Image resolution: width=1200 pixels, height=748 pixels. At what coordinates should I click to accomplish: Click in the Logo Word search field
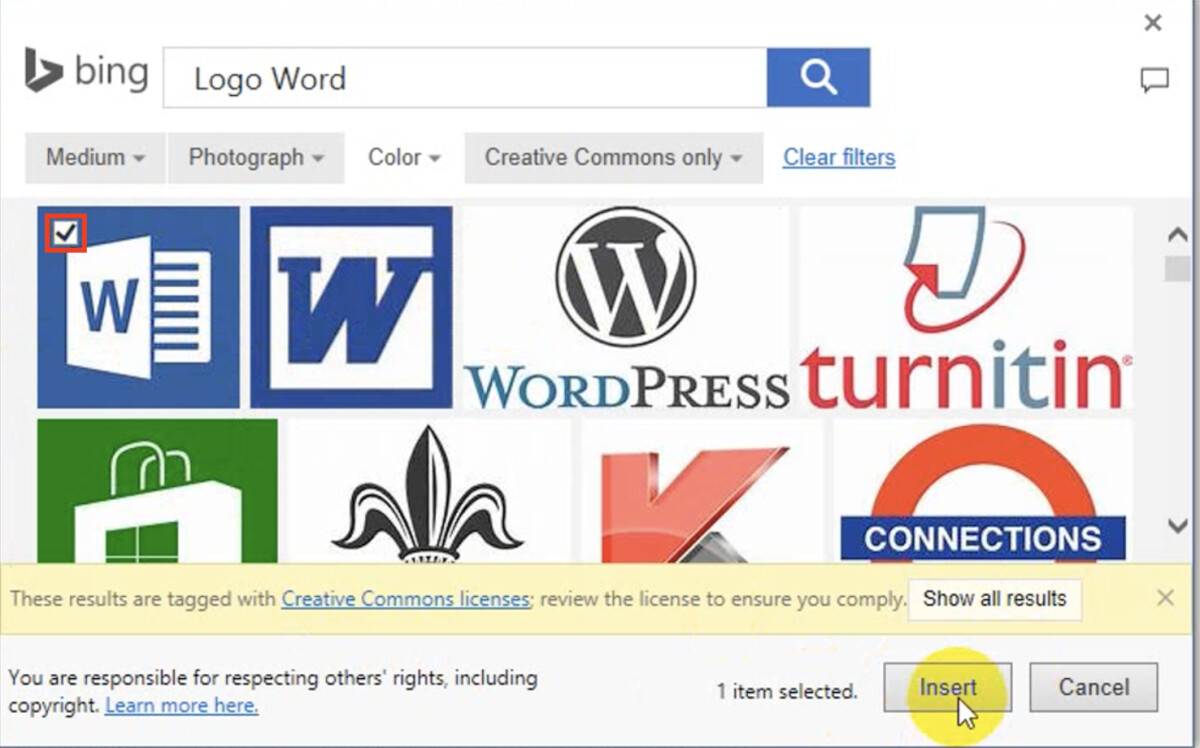click(465, 78)
